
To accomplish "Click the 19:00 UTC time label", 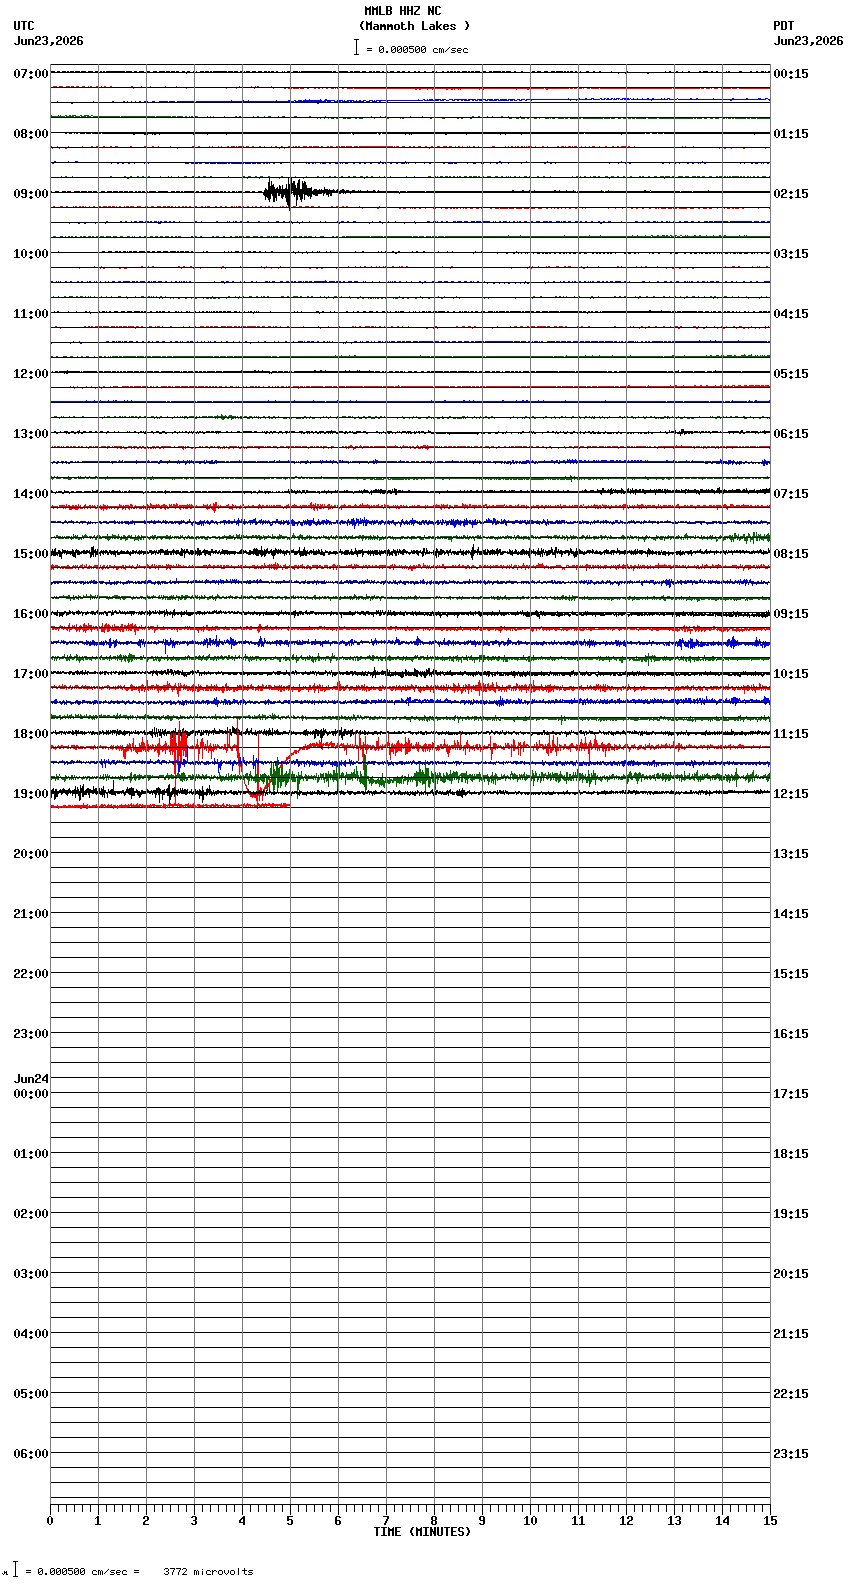I will (31, 794).
